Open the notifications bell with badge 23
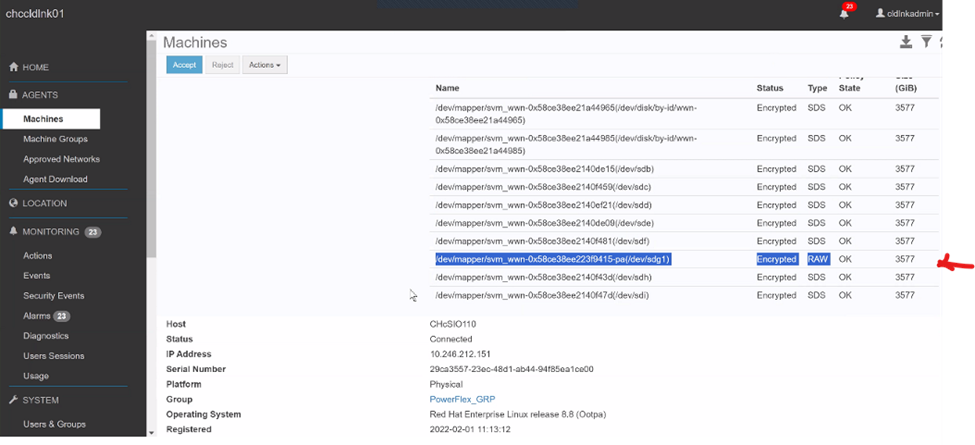This screenshot has width=975, height=445. (844, 13)
